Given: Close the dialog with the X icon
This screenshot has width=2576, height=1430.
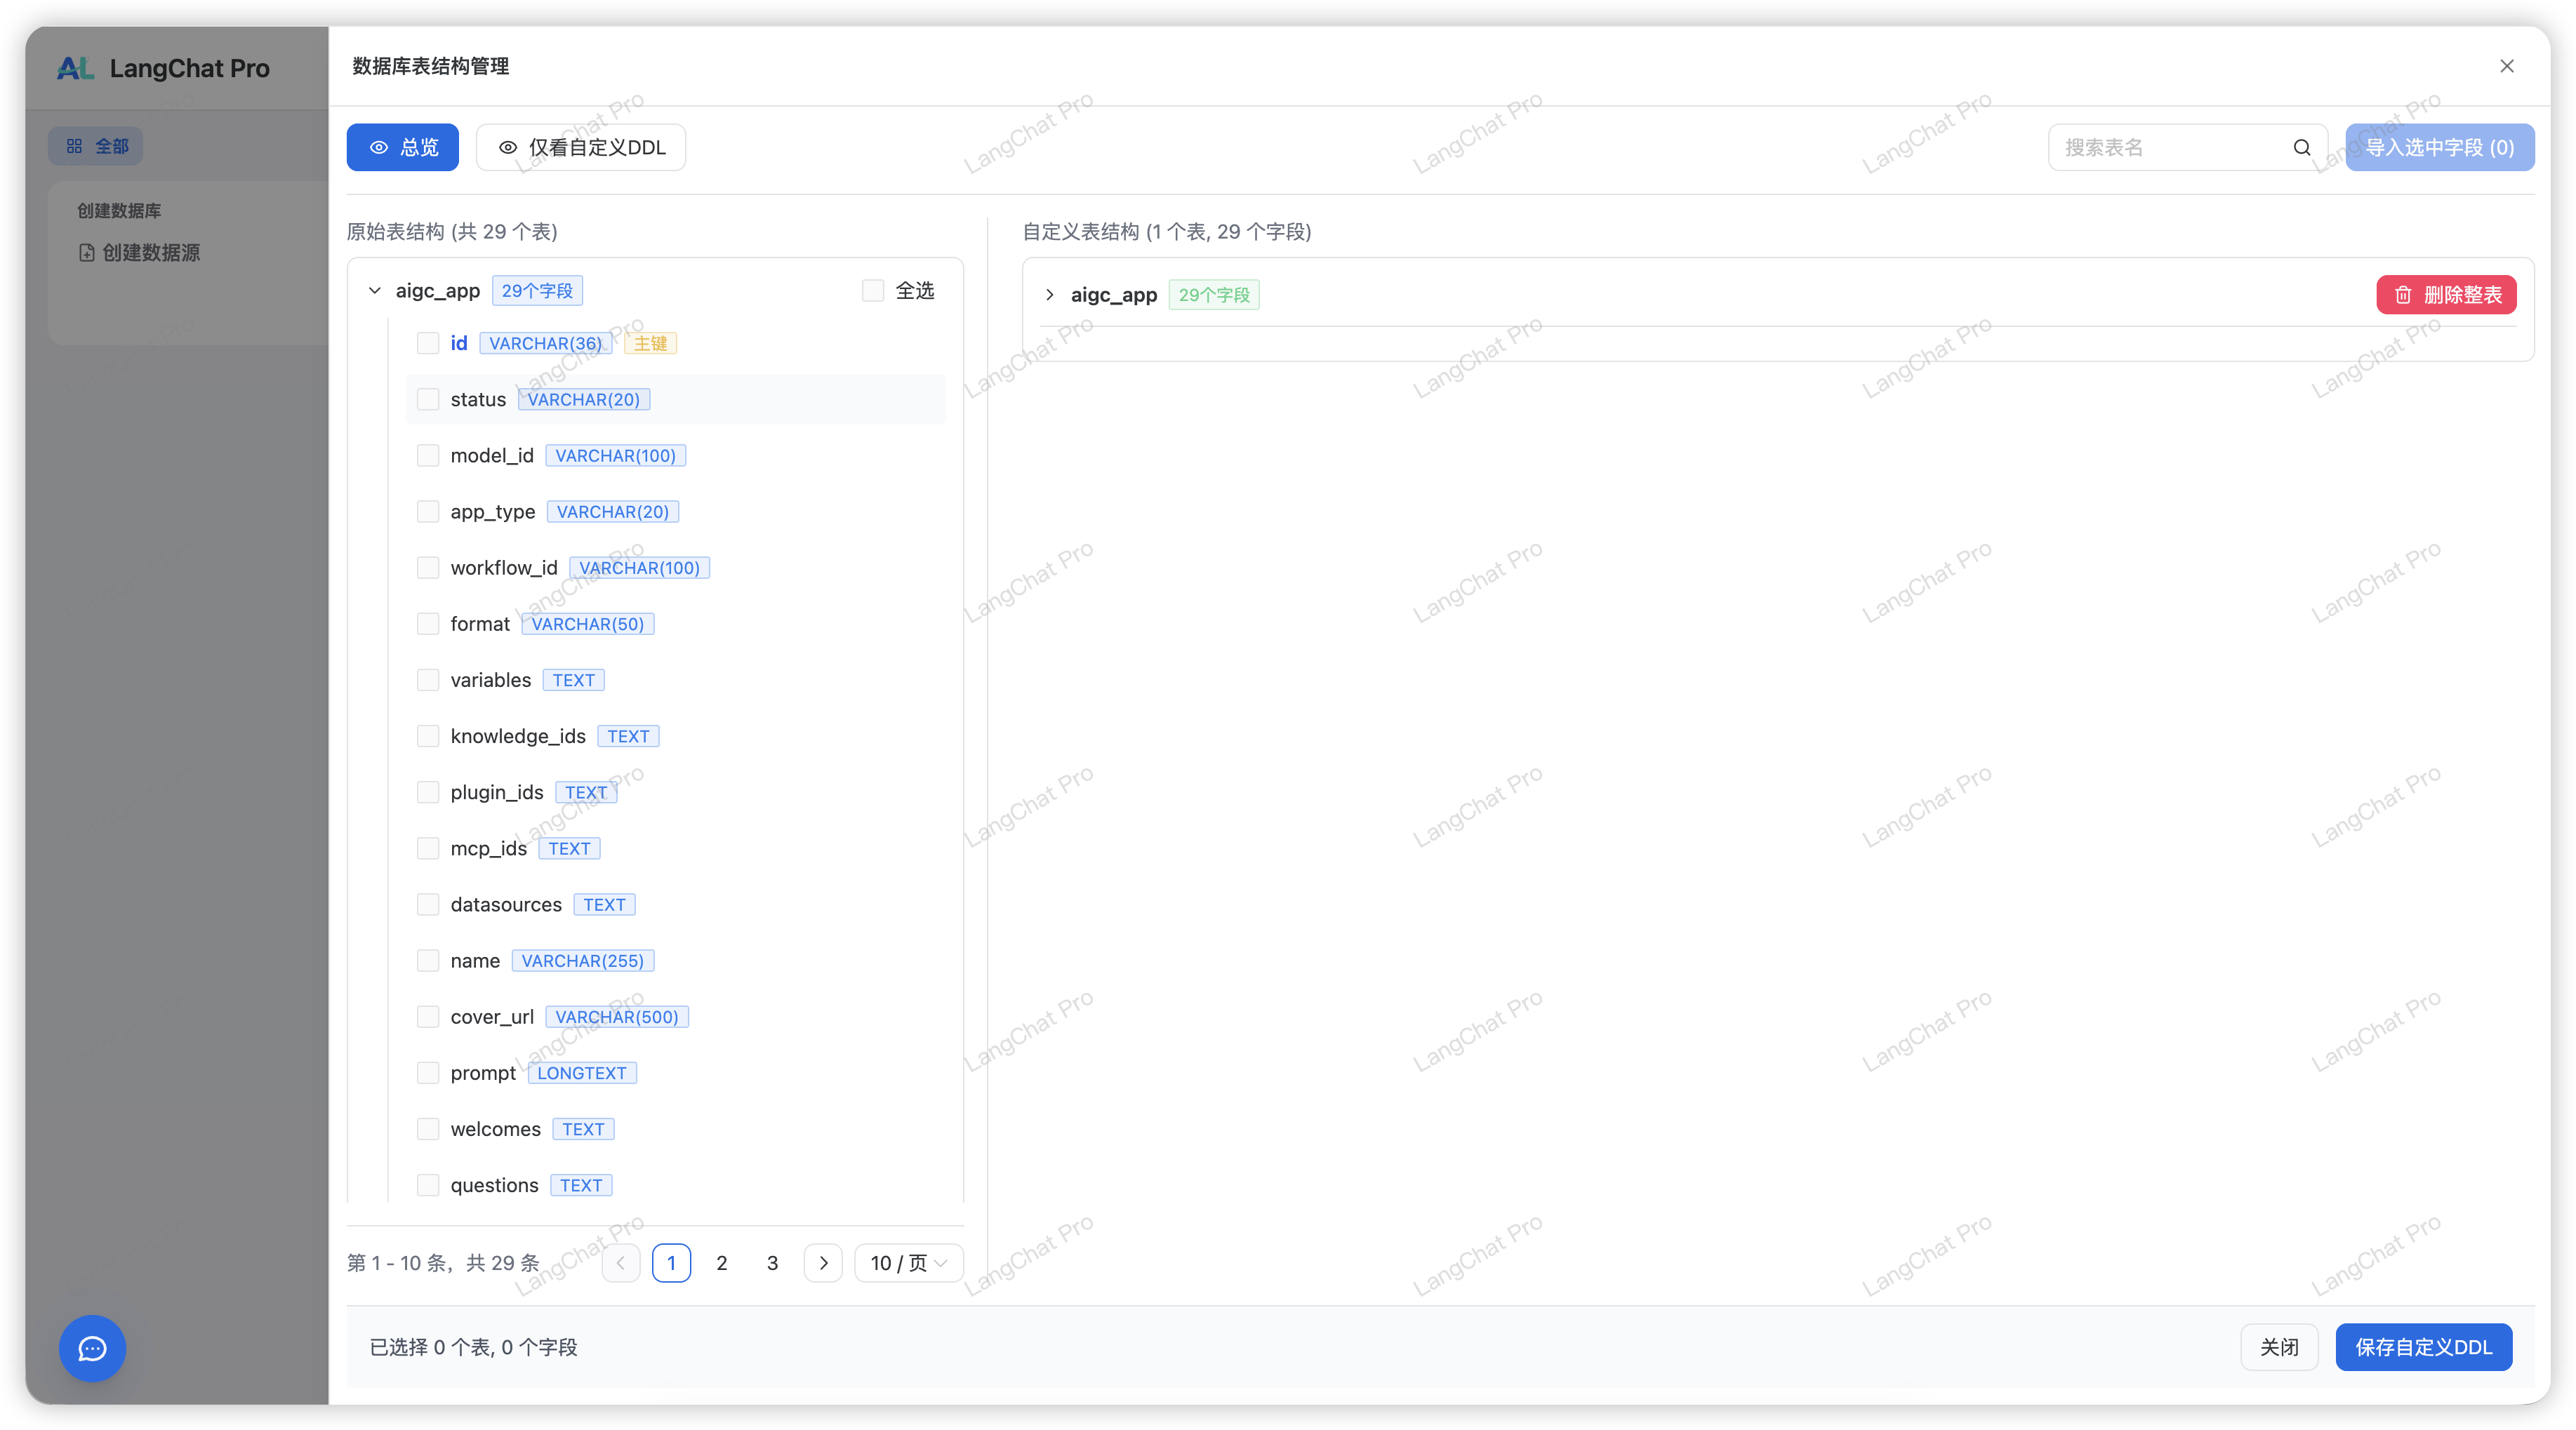Looking at the screenshot, I should [2506, 66].
